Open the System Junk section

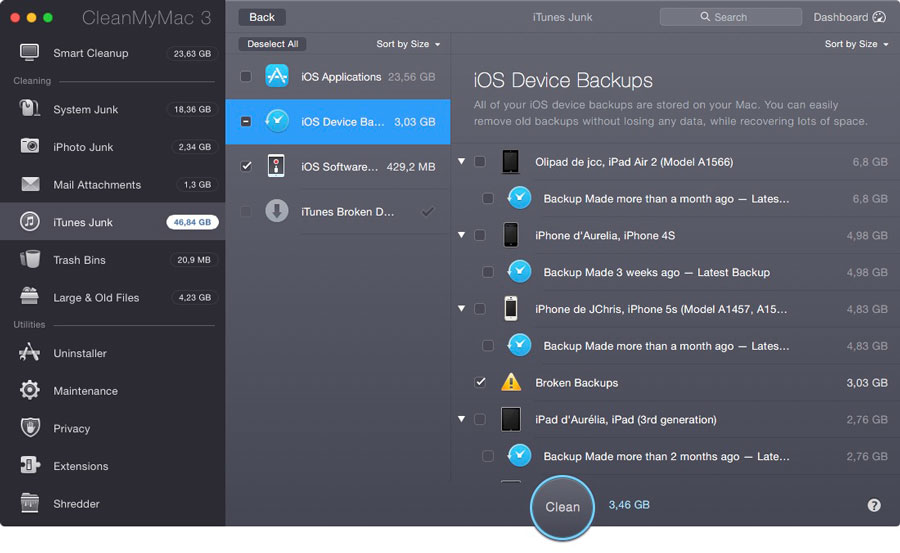(112, 109)
